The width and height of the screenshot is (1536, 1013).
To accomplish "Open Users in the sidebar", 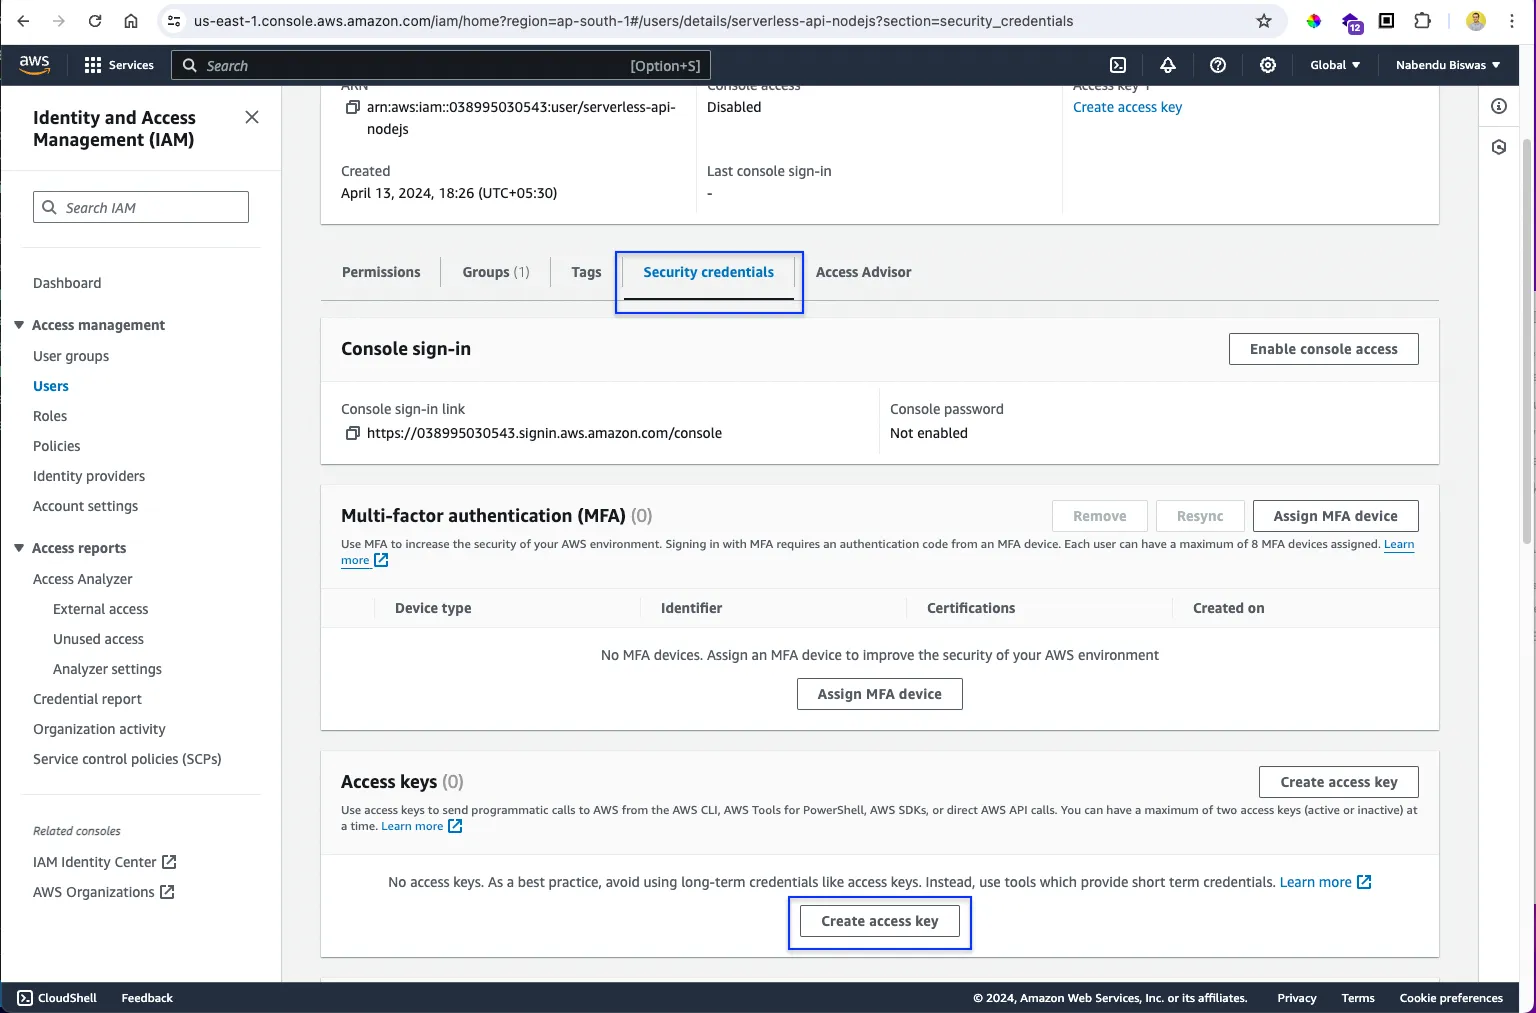I will [51, 386].
